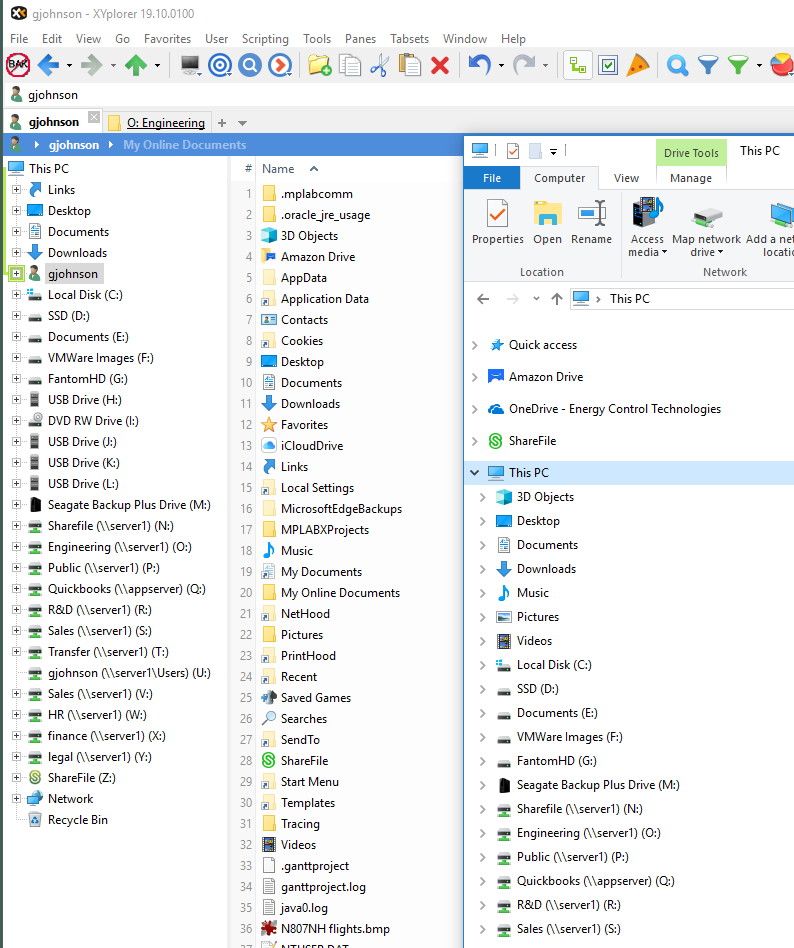794x948 pixels.
Task: Click the Name column header
Action: click(x=278, y=169)
